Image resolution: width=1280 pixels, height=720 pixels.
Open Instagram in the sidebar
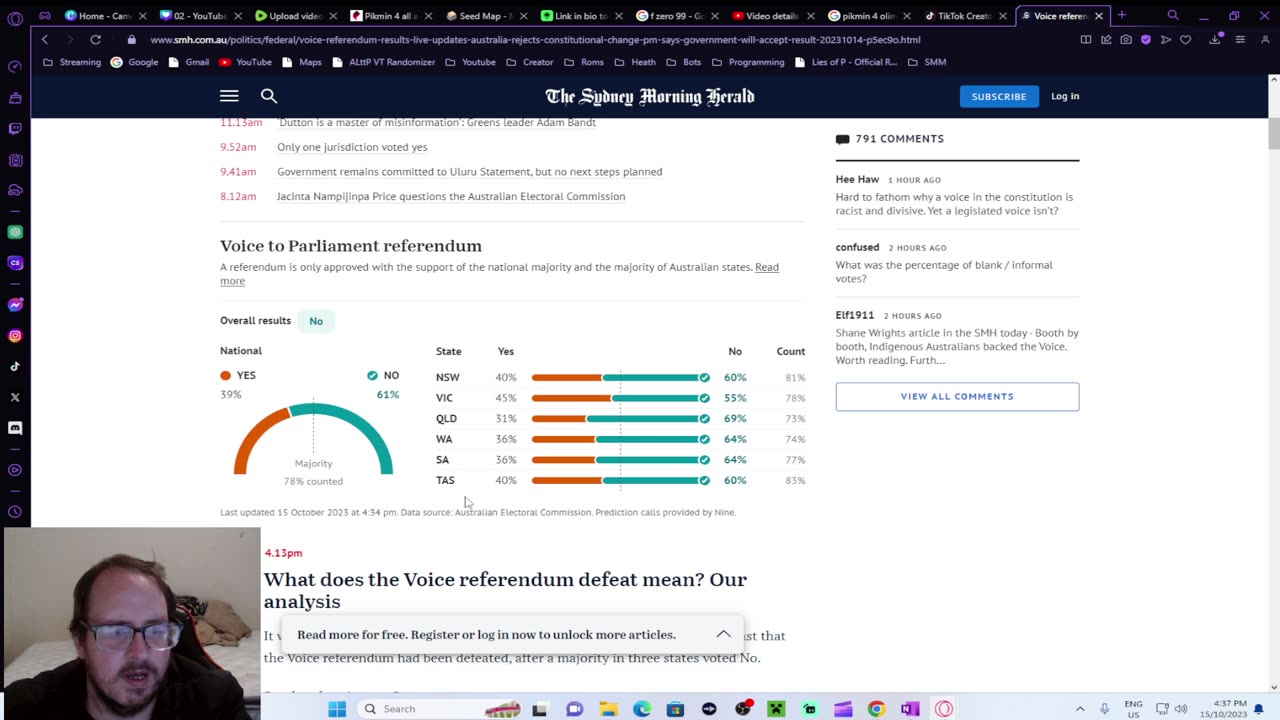coord(15,336)
